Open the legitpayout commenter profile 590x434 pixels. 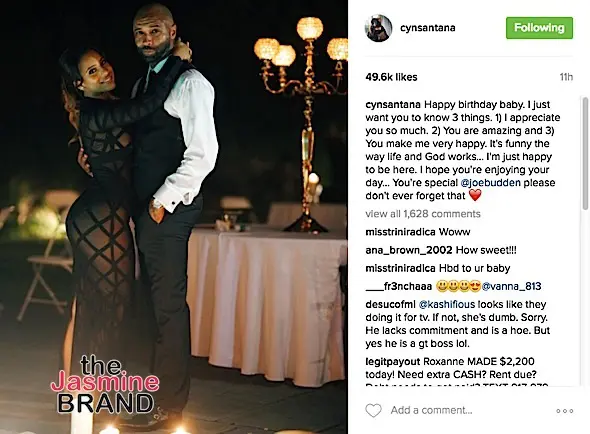(392, 362)
